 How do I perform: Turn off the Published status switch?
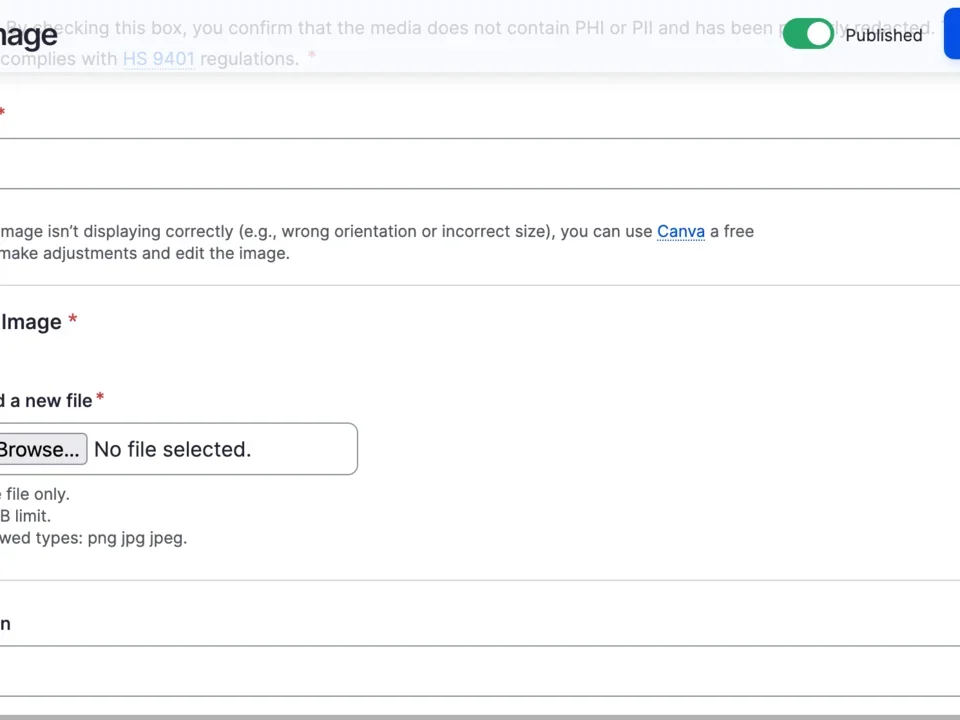pyautogui.click(x=807, y=34)
